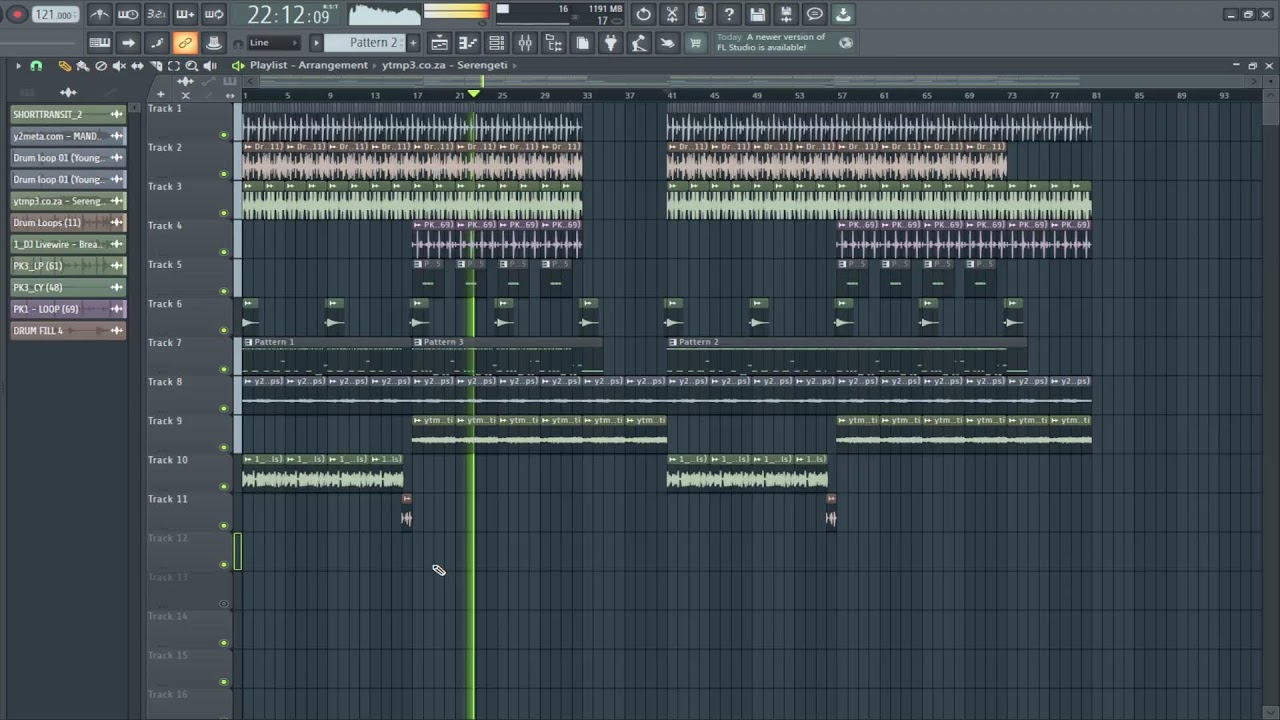Image resolution: width=1280 pixels, height=720 pixels.
Task: Click the save project floppy icon
Action: (x=757, y=14)
